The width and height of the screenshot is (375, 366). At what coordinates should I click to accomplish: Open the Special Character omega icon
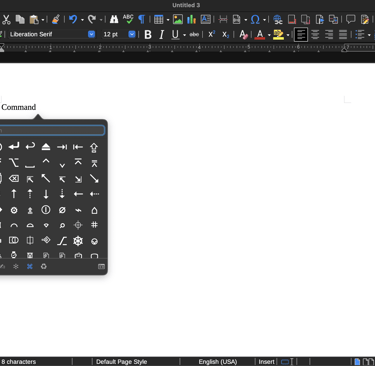pyautogui.click(x=255, y=19)
